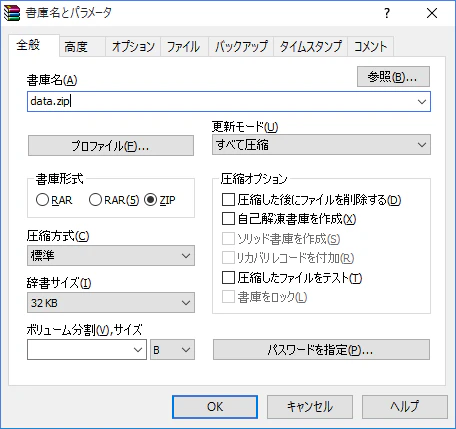The height and width of the screenshot is (429, 456).
Task: Click the 書庫をロック checkbox
Action: tap(228, 297)
